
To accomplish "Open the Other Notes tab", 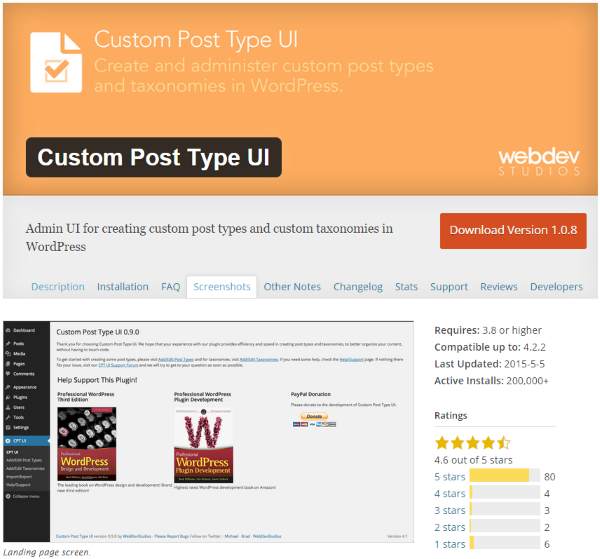I will coord(292,287).
